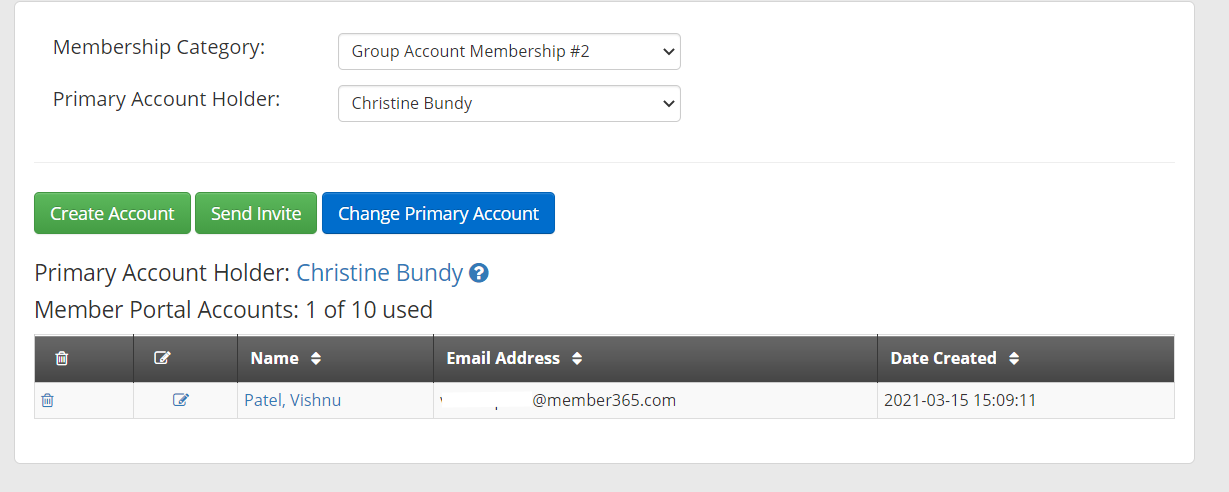Screen dimensions: 1229x492
Task: Open the Membership Category dropdown
Action: point(509,52)
